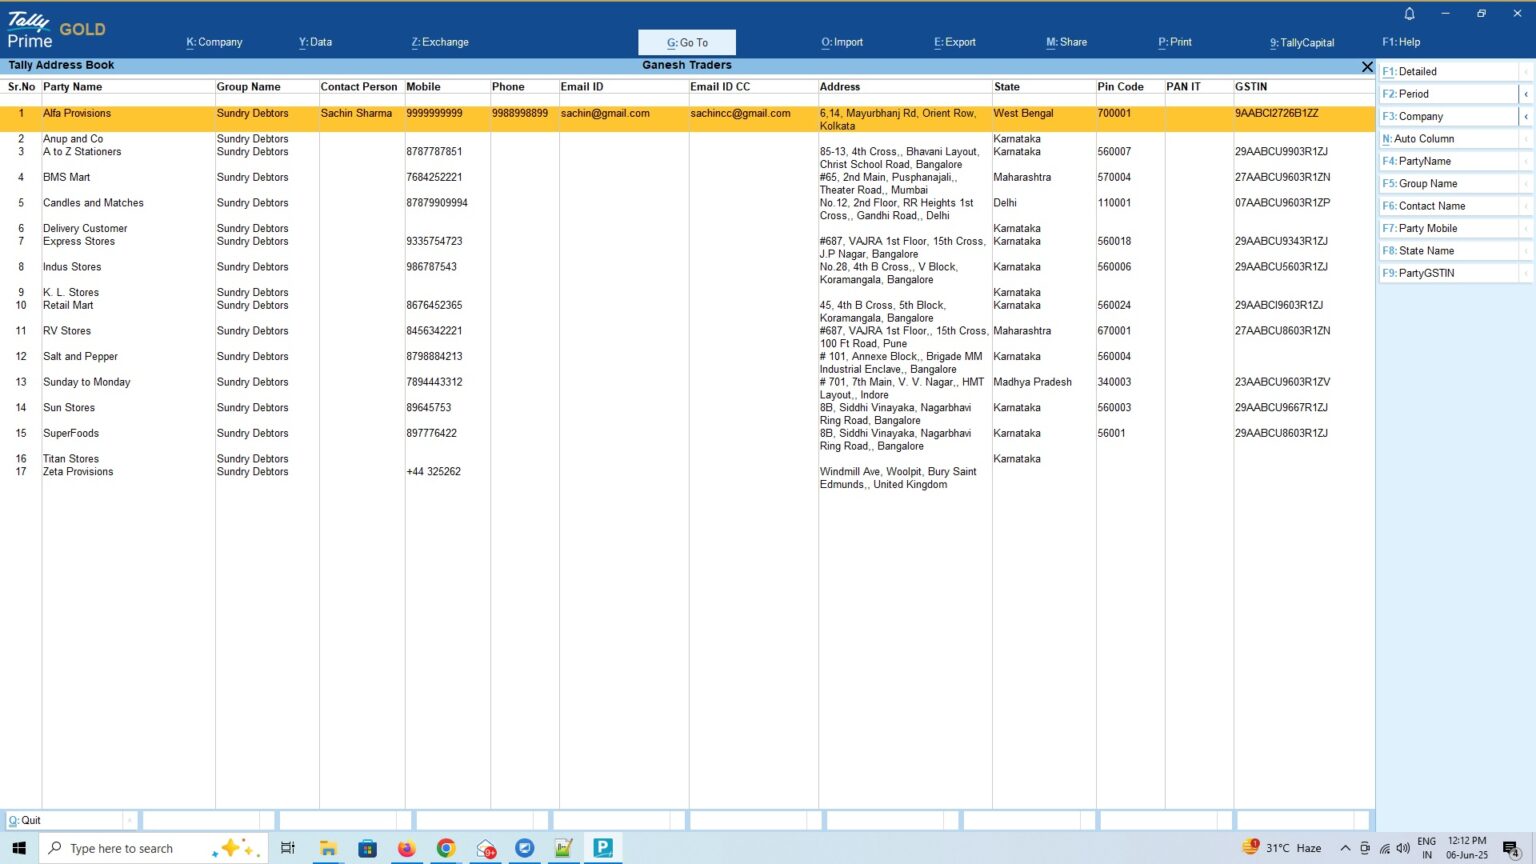Open Microsoft Store from the taskbar
The height and width of the screenshot is (864, 1536).
[x=367, y=848]
